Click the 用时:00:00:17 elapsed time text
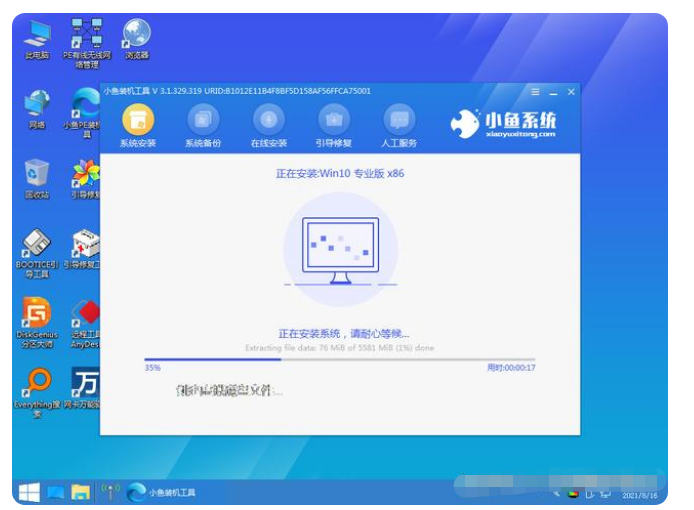The image size is (694, 510). pos(511,367)
